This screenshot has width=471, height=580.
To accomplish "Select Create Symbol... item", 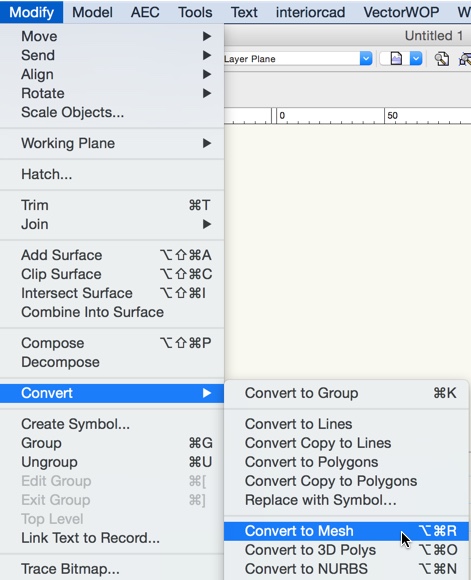I will [112, 424].
